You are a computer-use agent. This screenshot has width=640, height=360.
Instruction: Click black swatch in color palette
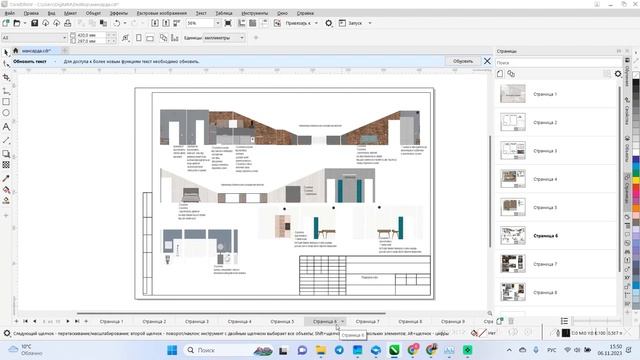[x=636, y=83]
